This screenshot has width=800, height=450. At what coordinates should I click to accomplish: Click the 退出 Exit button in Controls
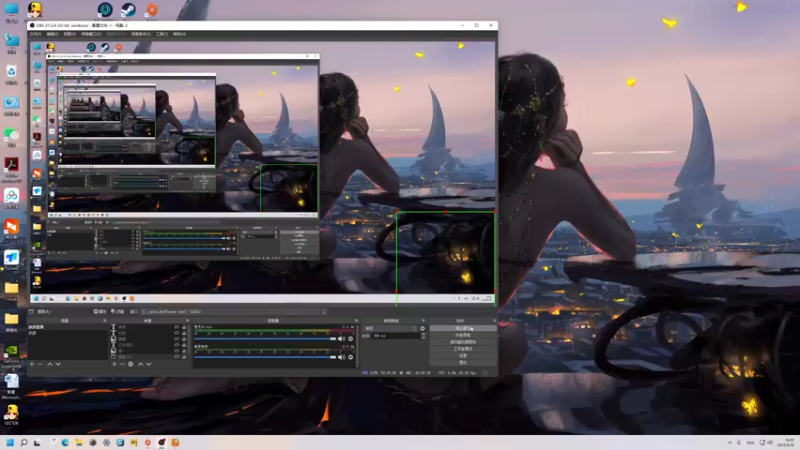click(463, 362)
